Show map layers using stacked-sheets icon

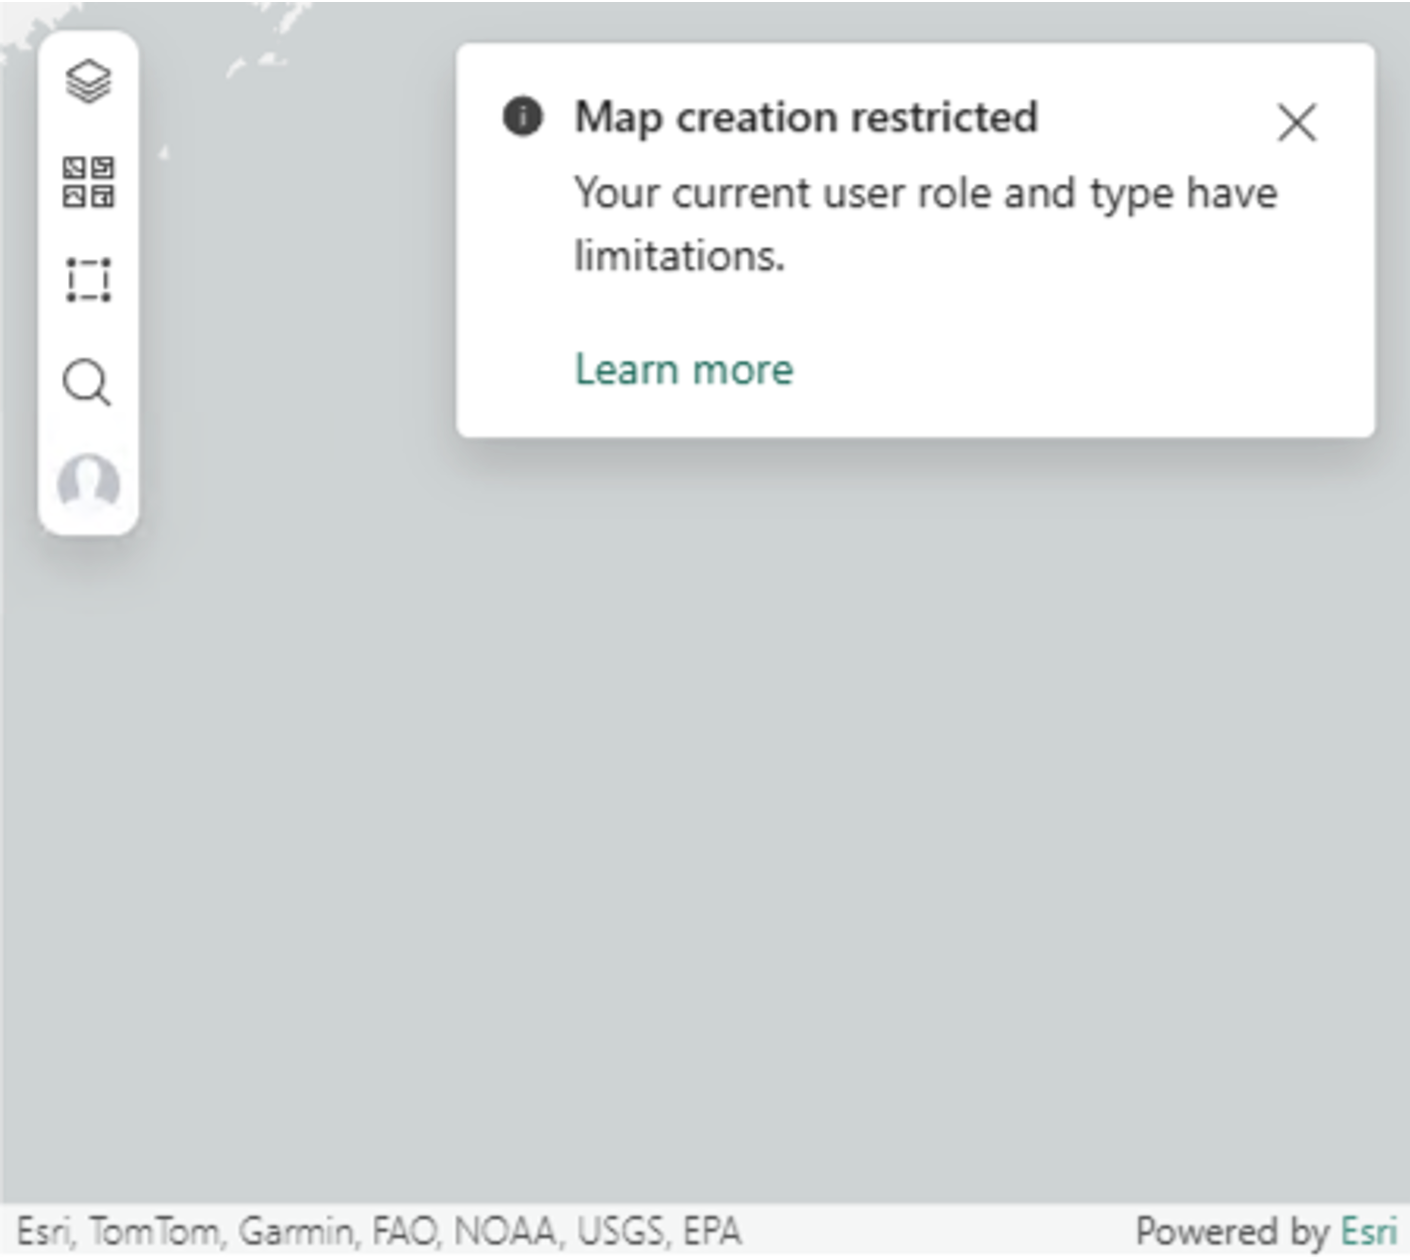coord(88,81)
